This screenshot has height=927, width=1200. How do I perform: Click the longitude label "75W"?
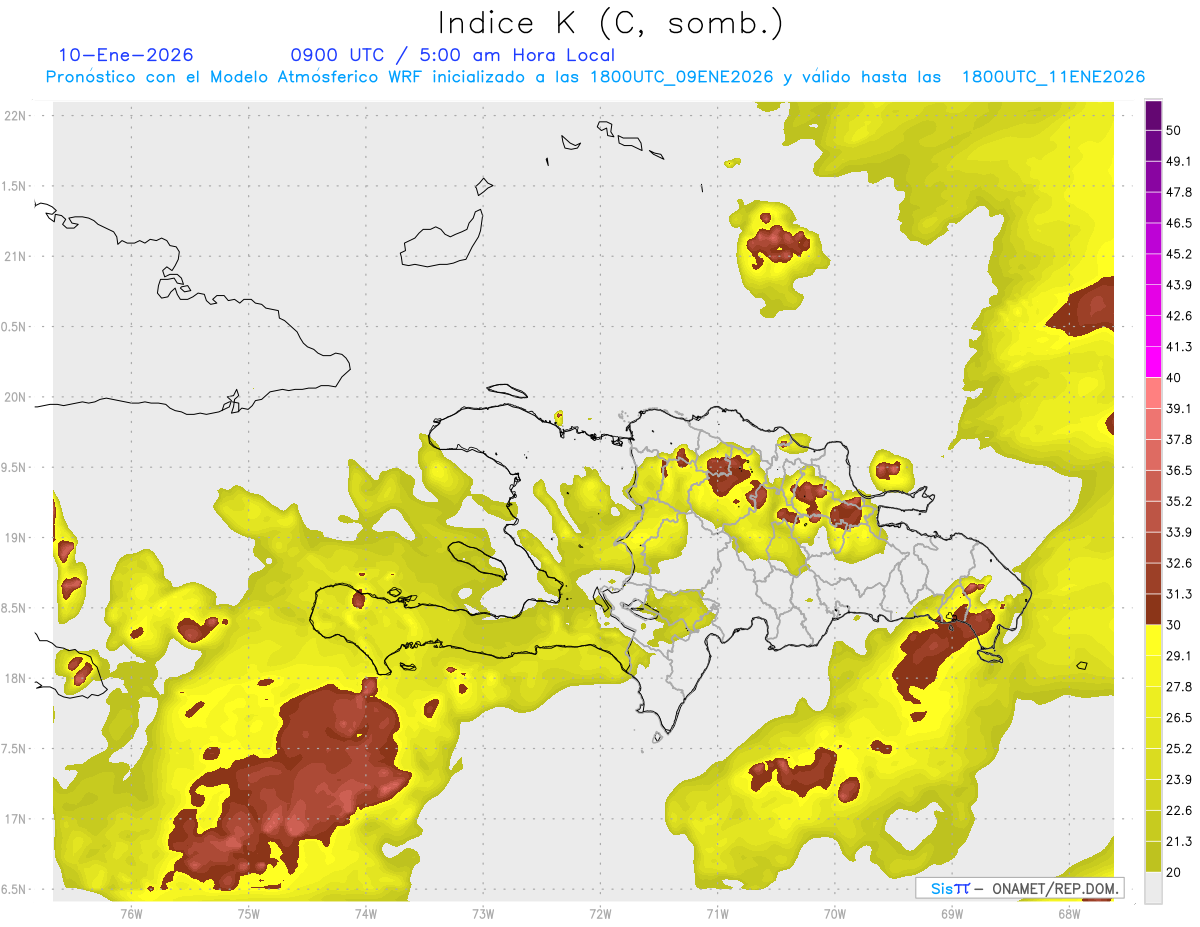[x=249, y=913]
